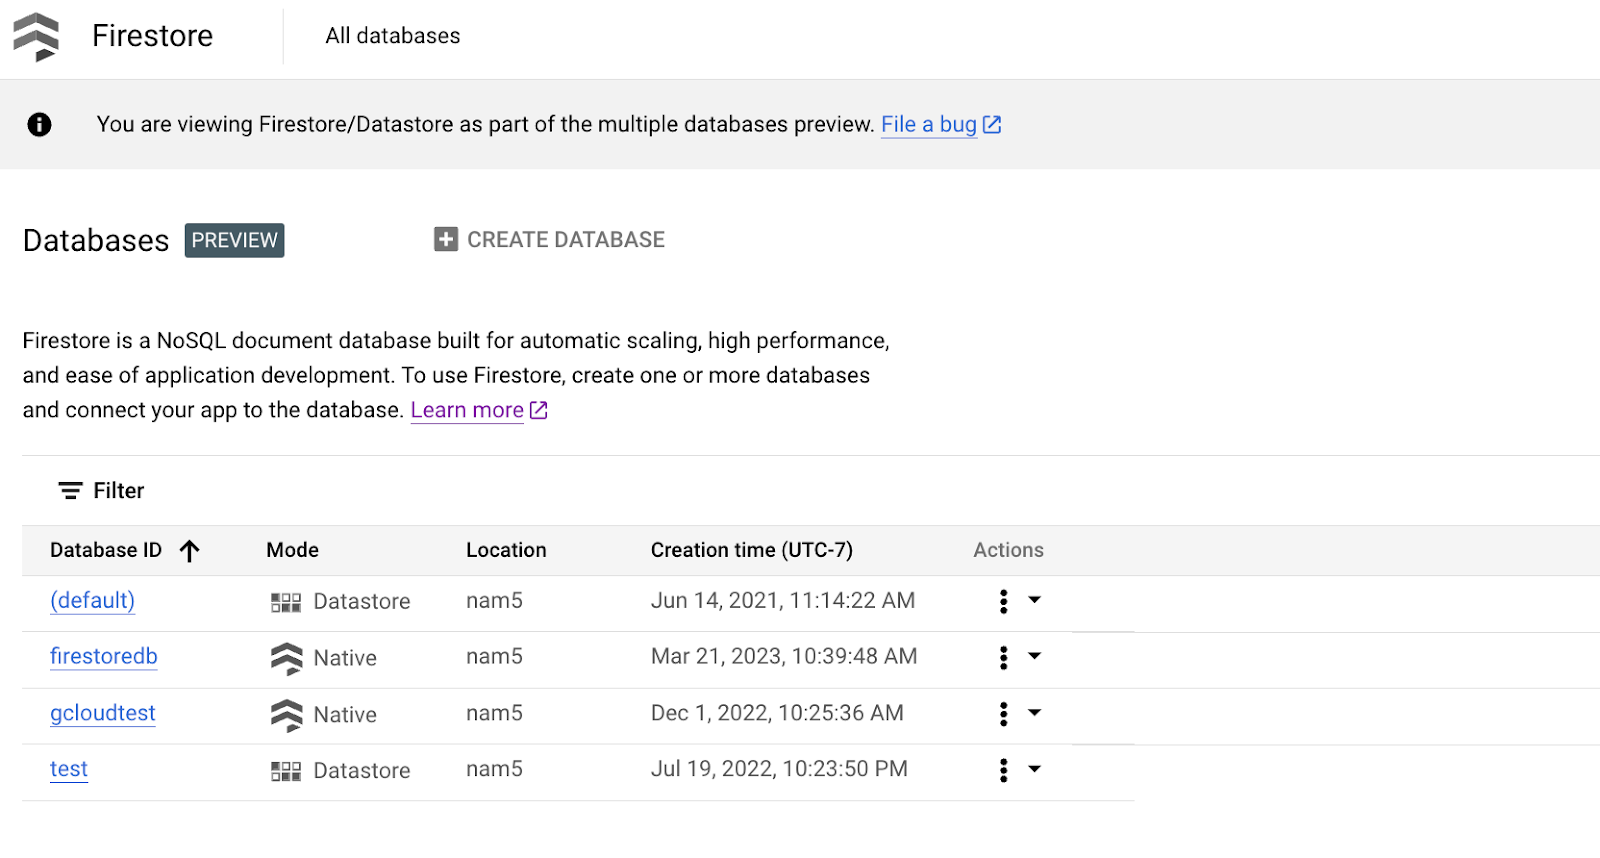The height and width of the screenshot is (858, 1600).
Task: Click the external link icon beside File a bug
Action: pyautogui.click(x=992, y=124)
